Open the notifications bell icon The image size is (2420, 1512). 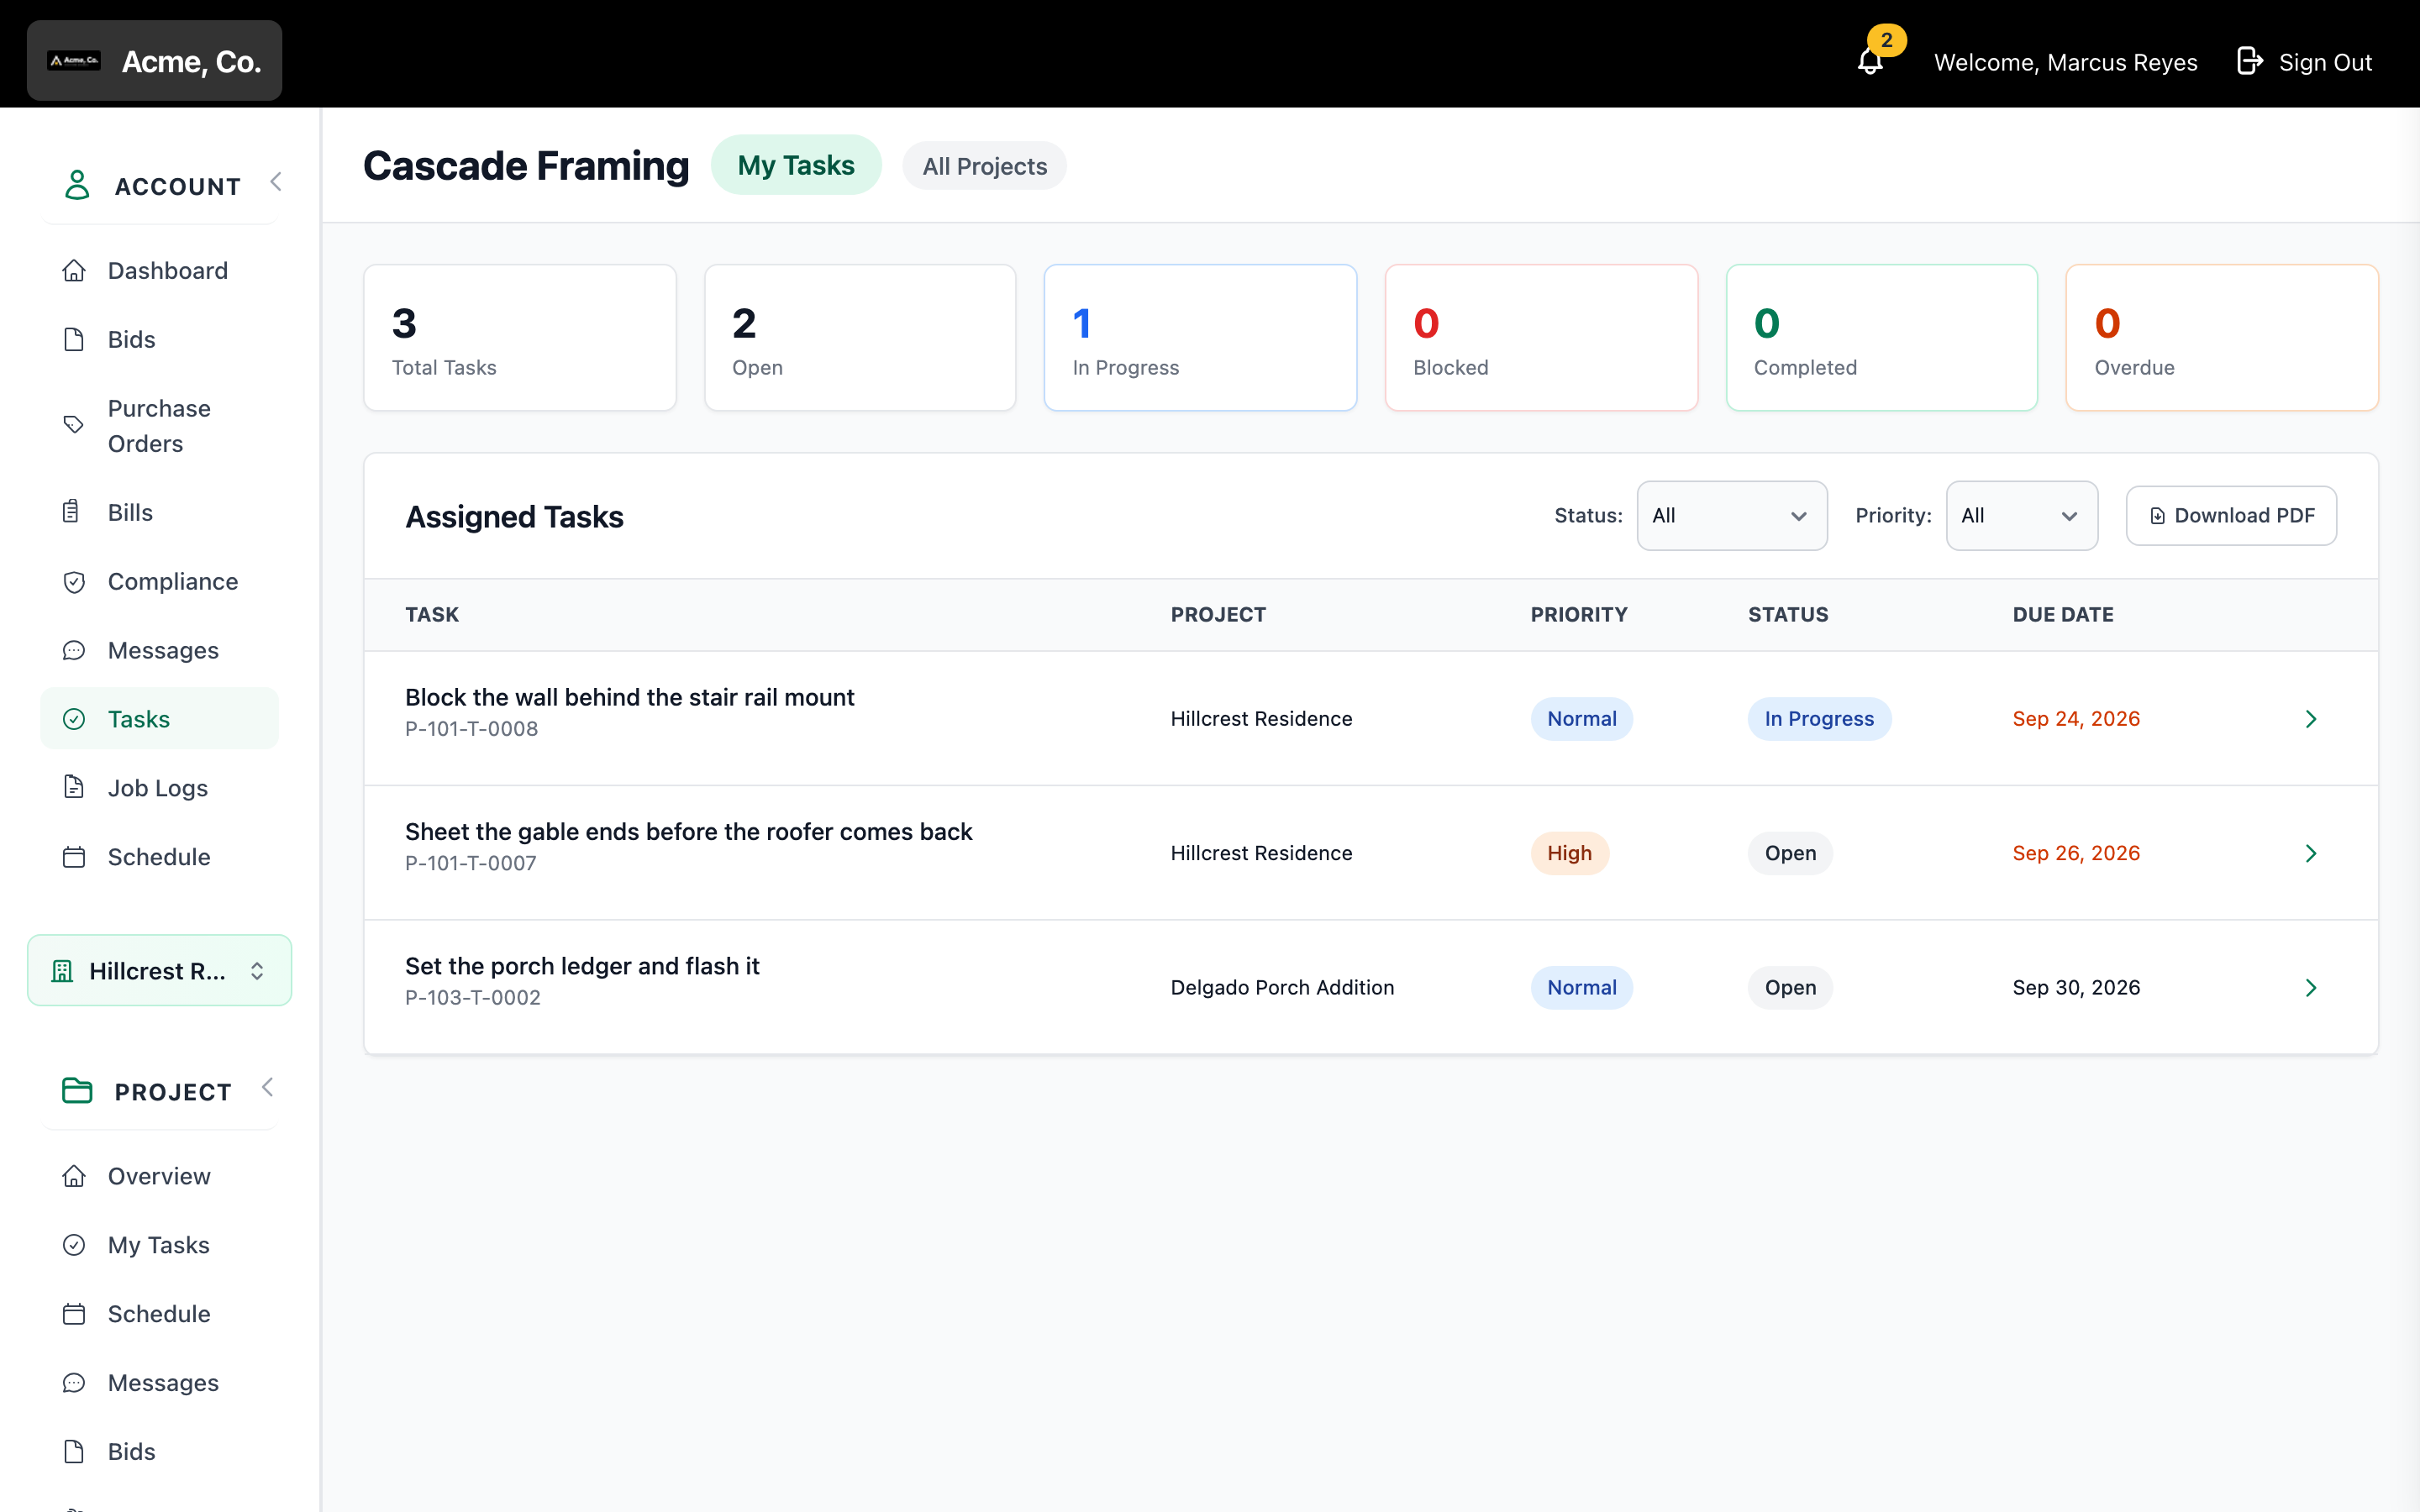[x=1870, y=62]
